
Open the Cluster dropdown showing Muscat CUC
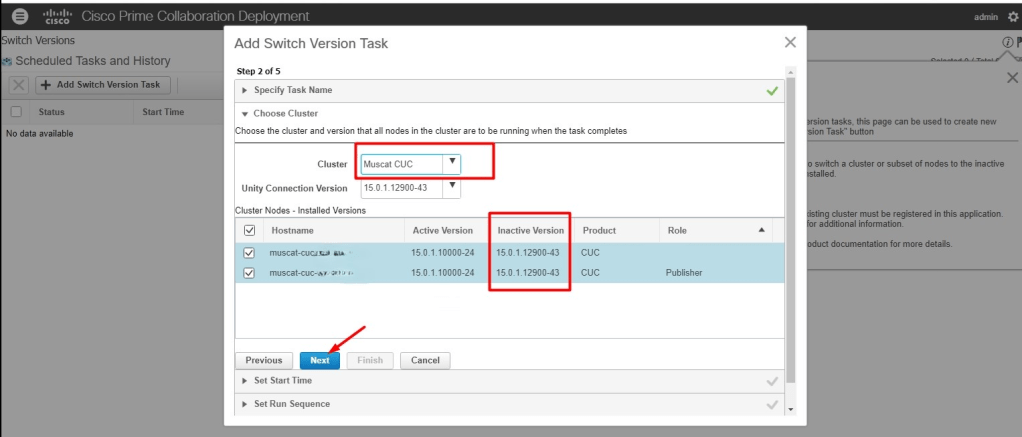(452, 162)
